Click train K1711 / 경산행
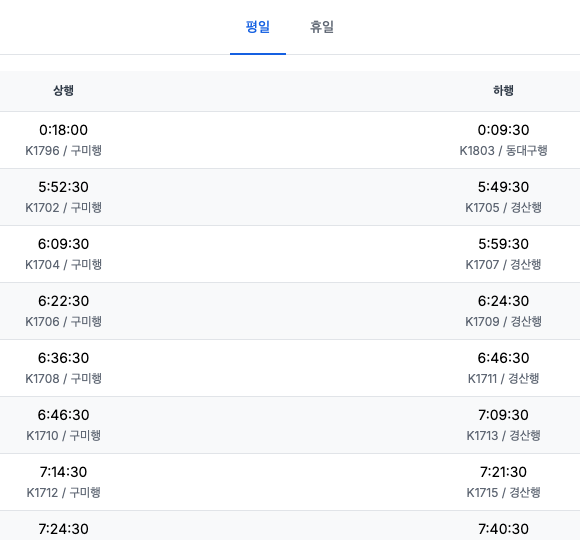The width and height of the screenshot is (580, 540). pyautogui.click(x=503, y=378)
